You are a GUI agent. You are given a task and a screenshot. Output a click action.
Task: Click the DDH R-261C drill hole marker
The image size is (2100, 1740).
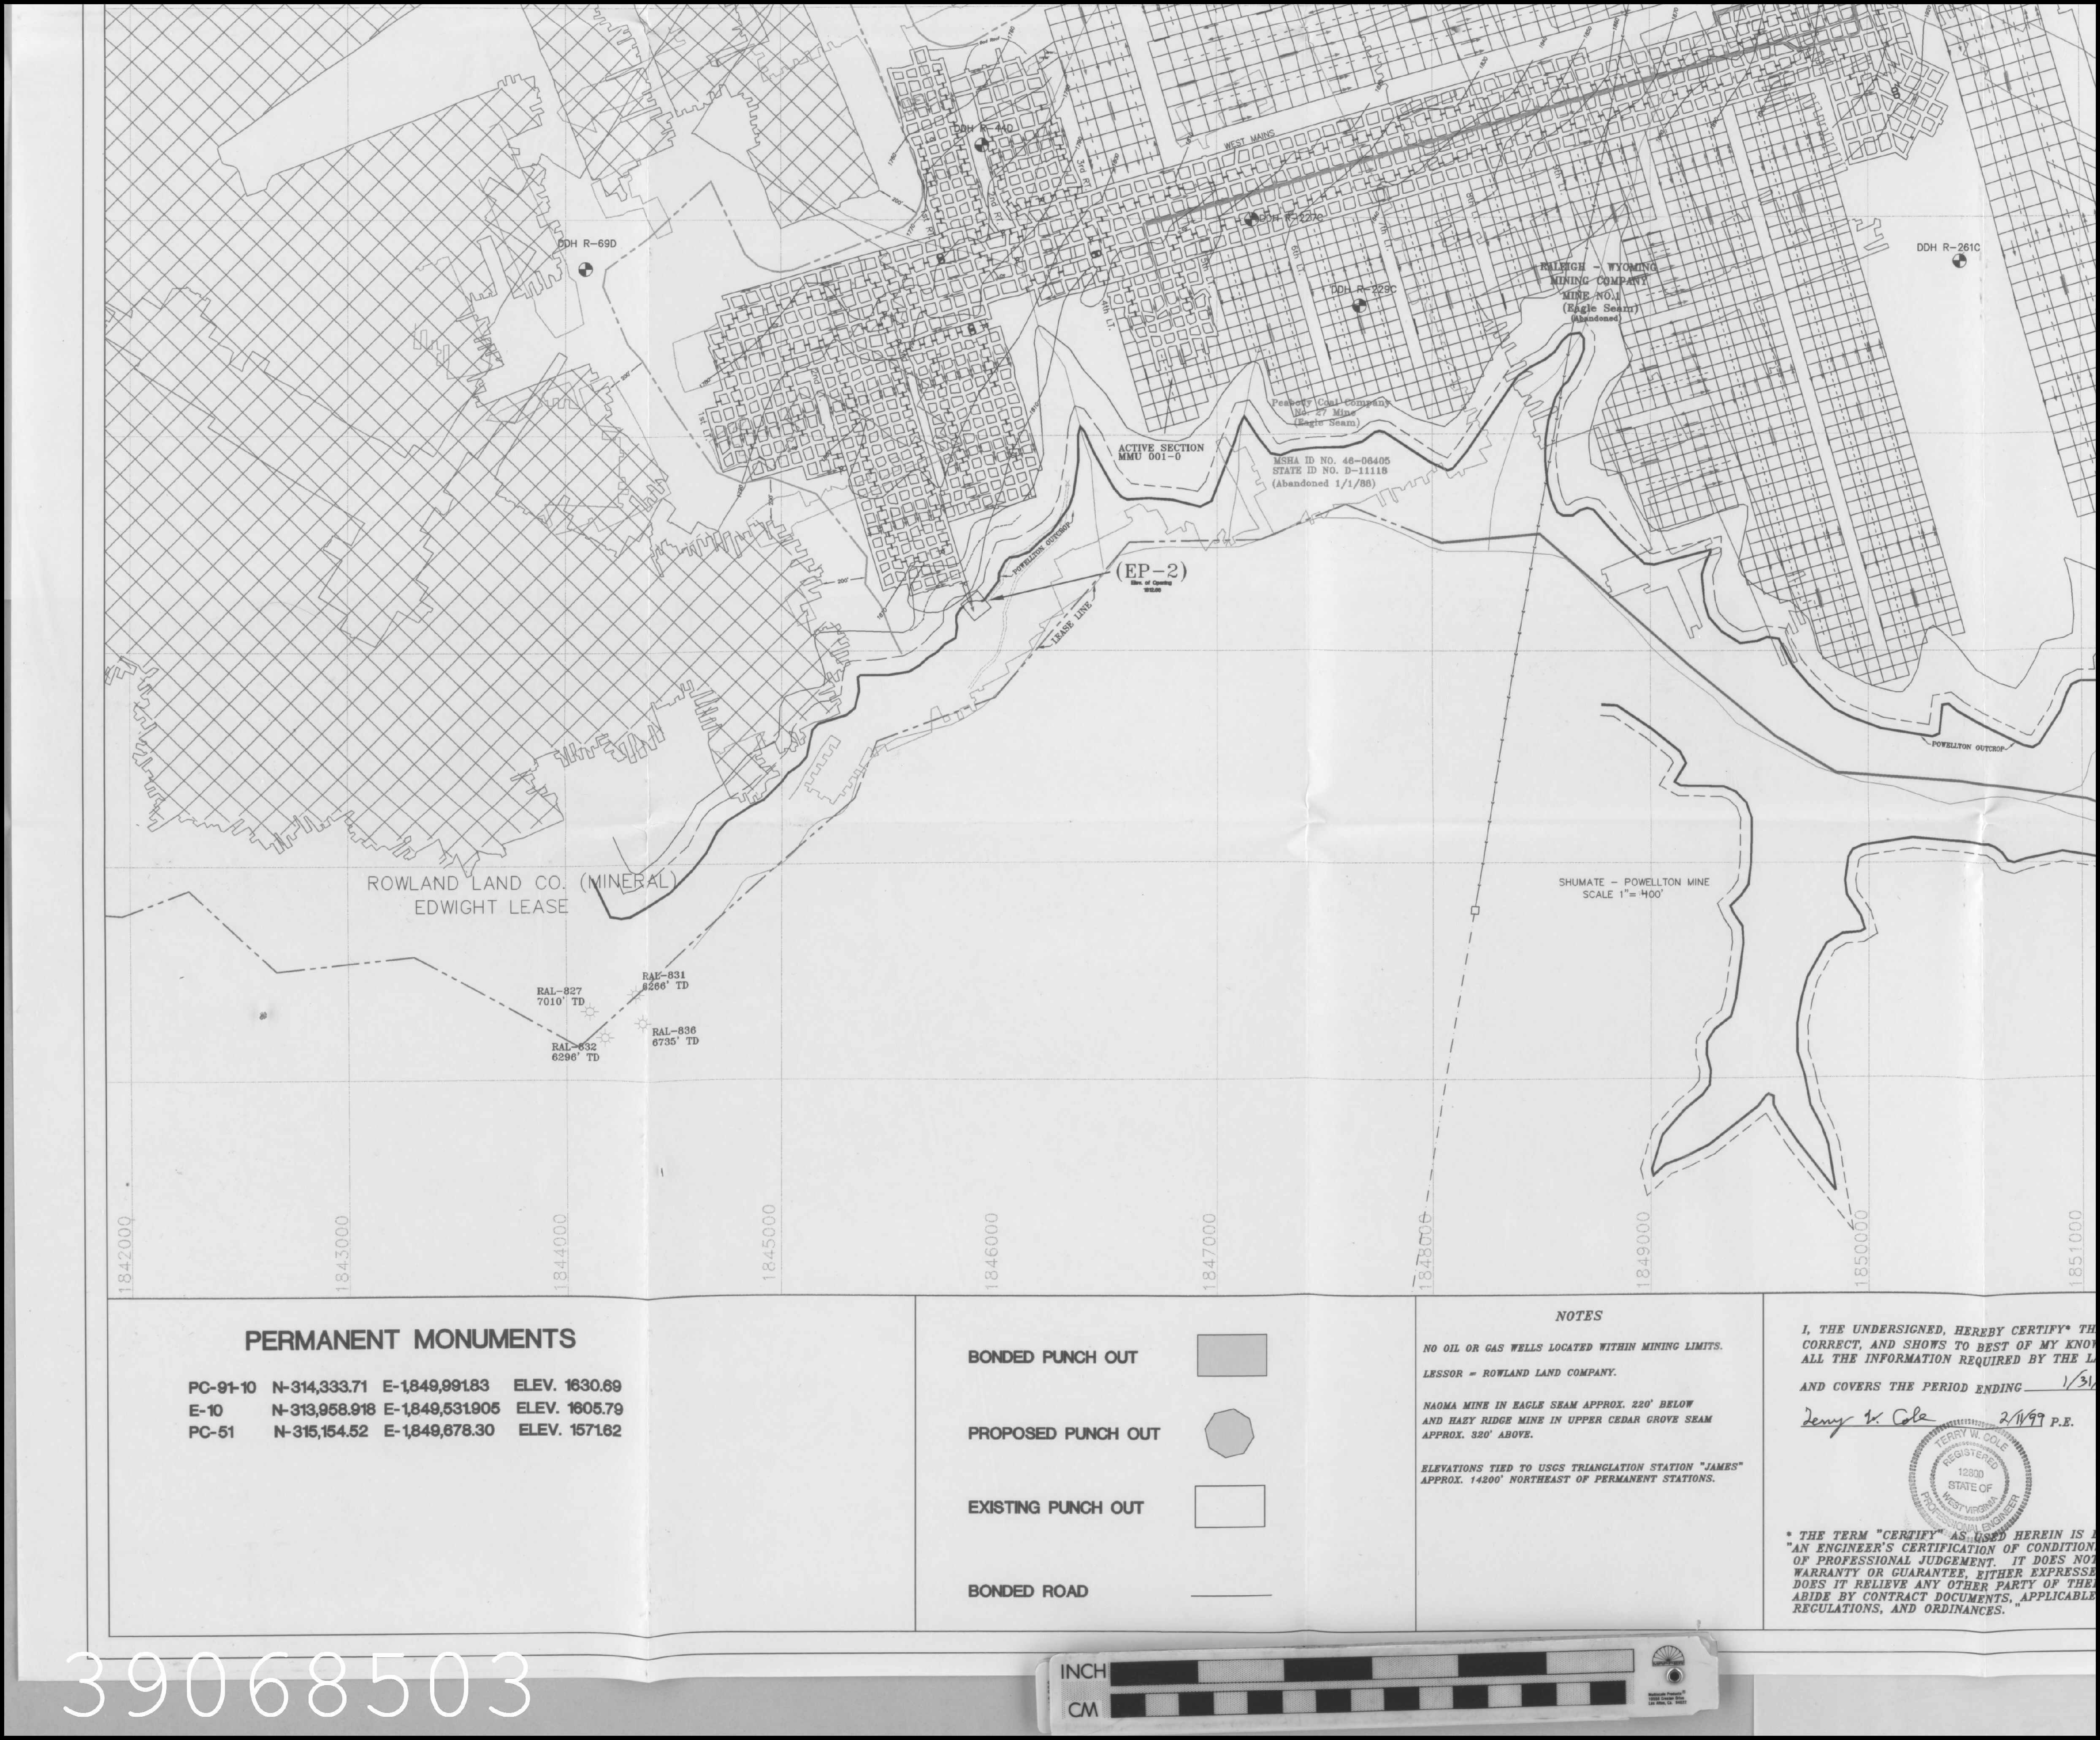1958,261
